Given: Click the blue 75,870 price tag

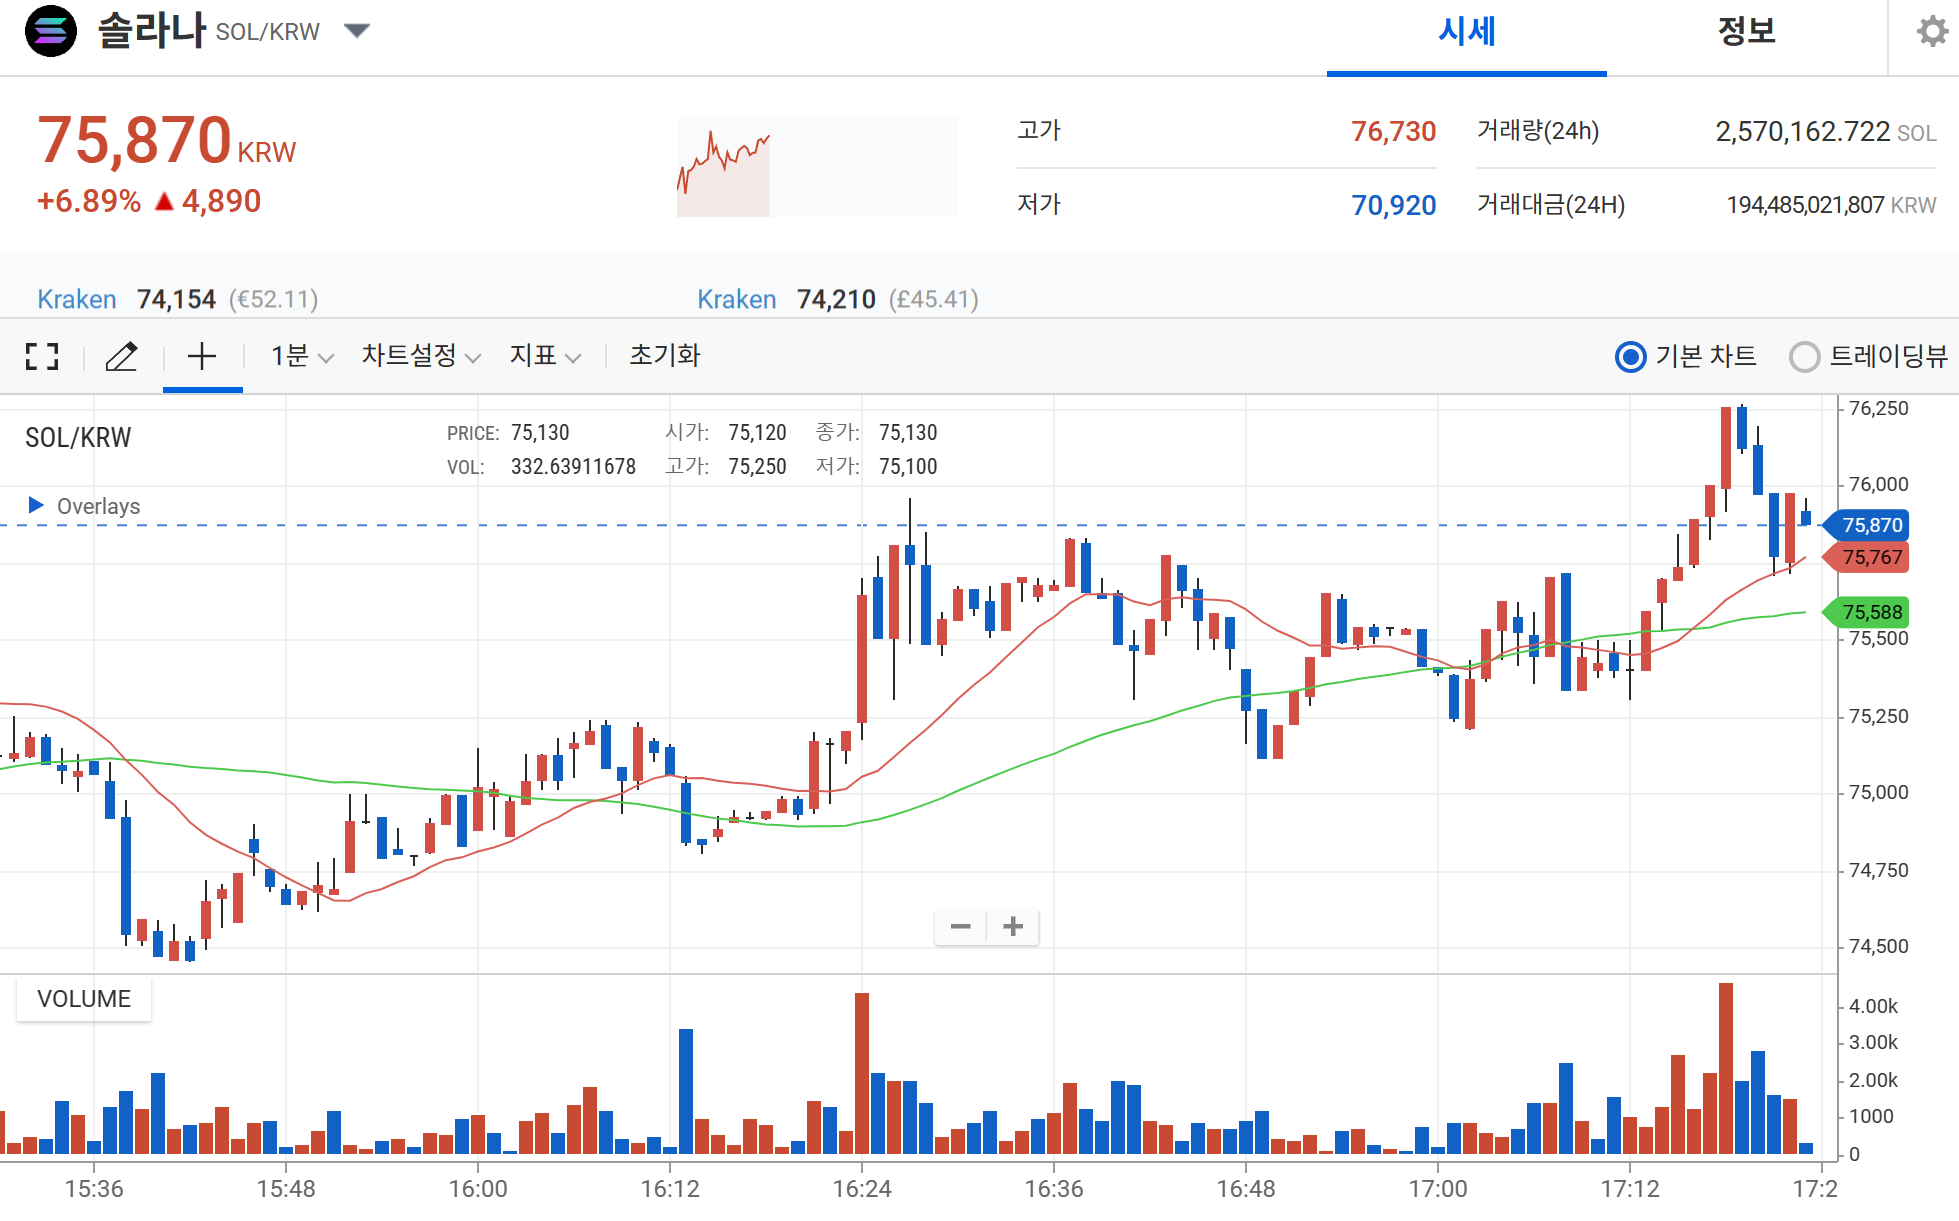Looking at the screenshot, I should tap(1870, 525).
